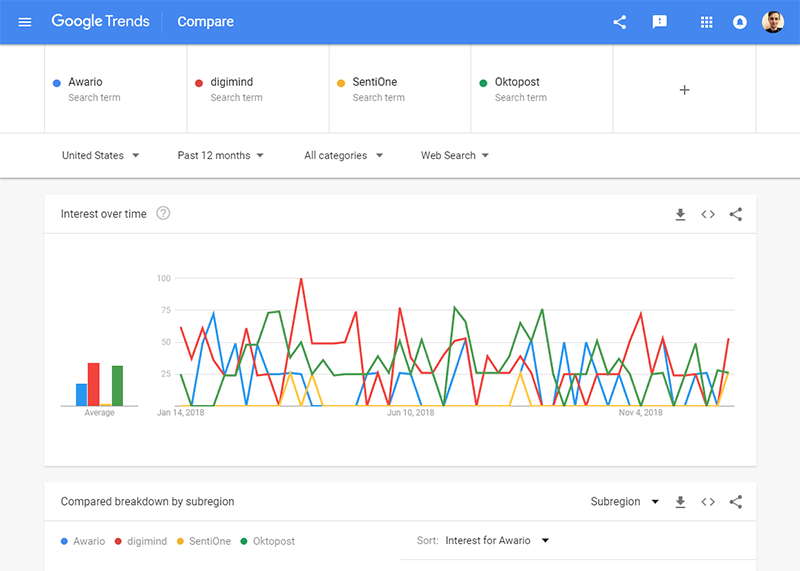
Task: Click the Nov 4, 2018 axis label
Action: (x=640, y=412)
